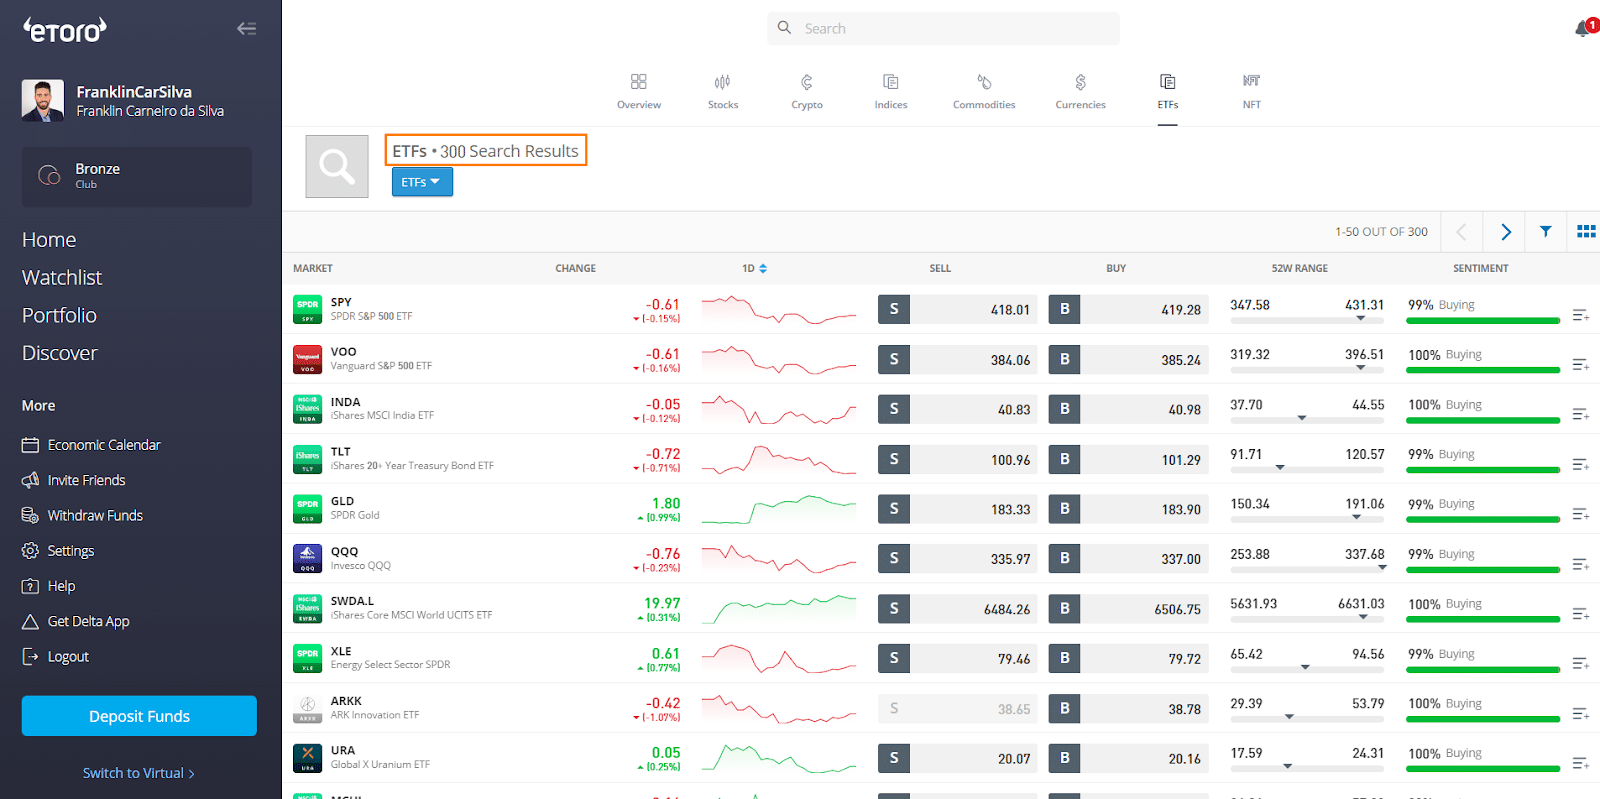Sell QQQ at 335.97
Screen dimensions: 1600x799
click(x=957, y=559)
